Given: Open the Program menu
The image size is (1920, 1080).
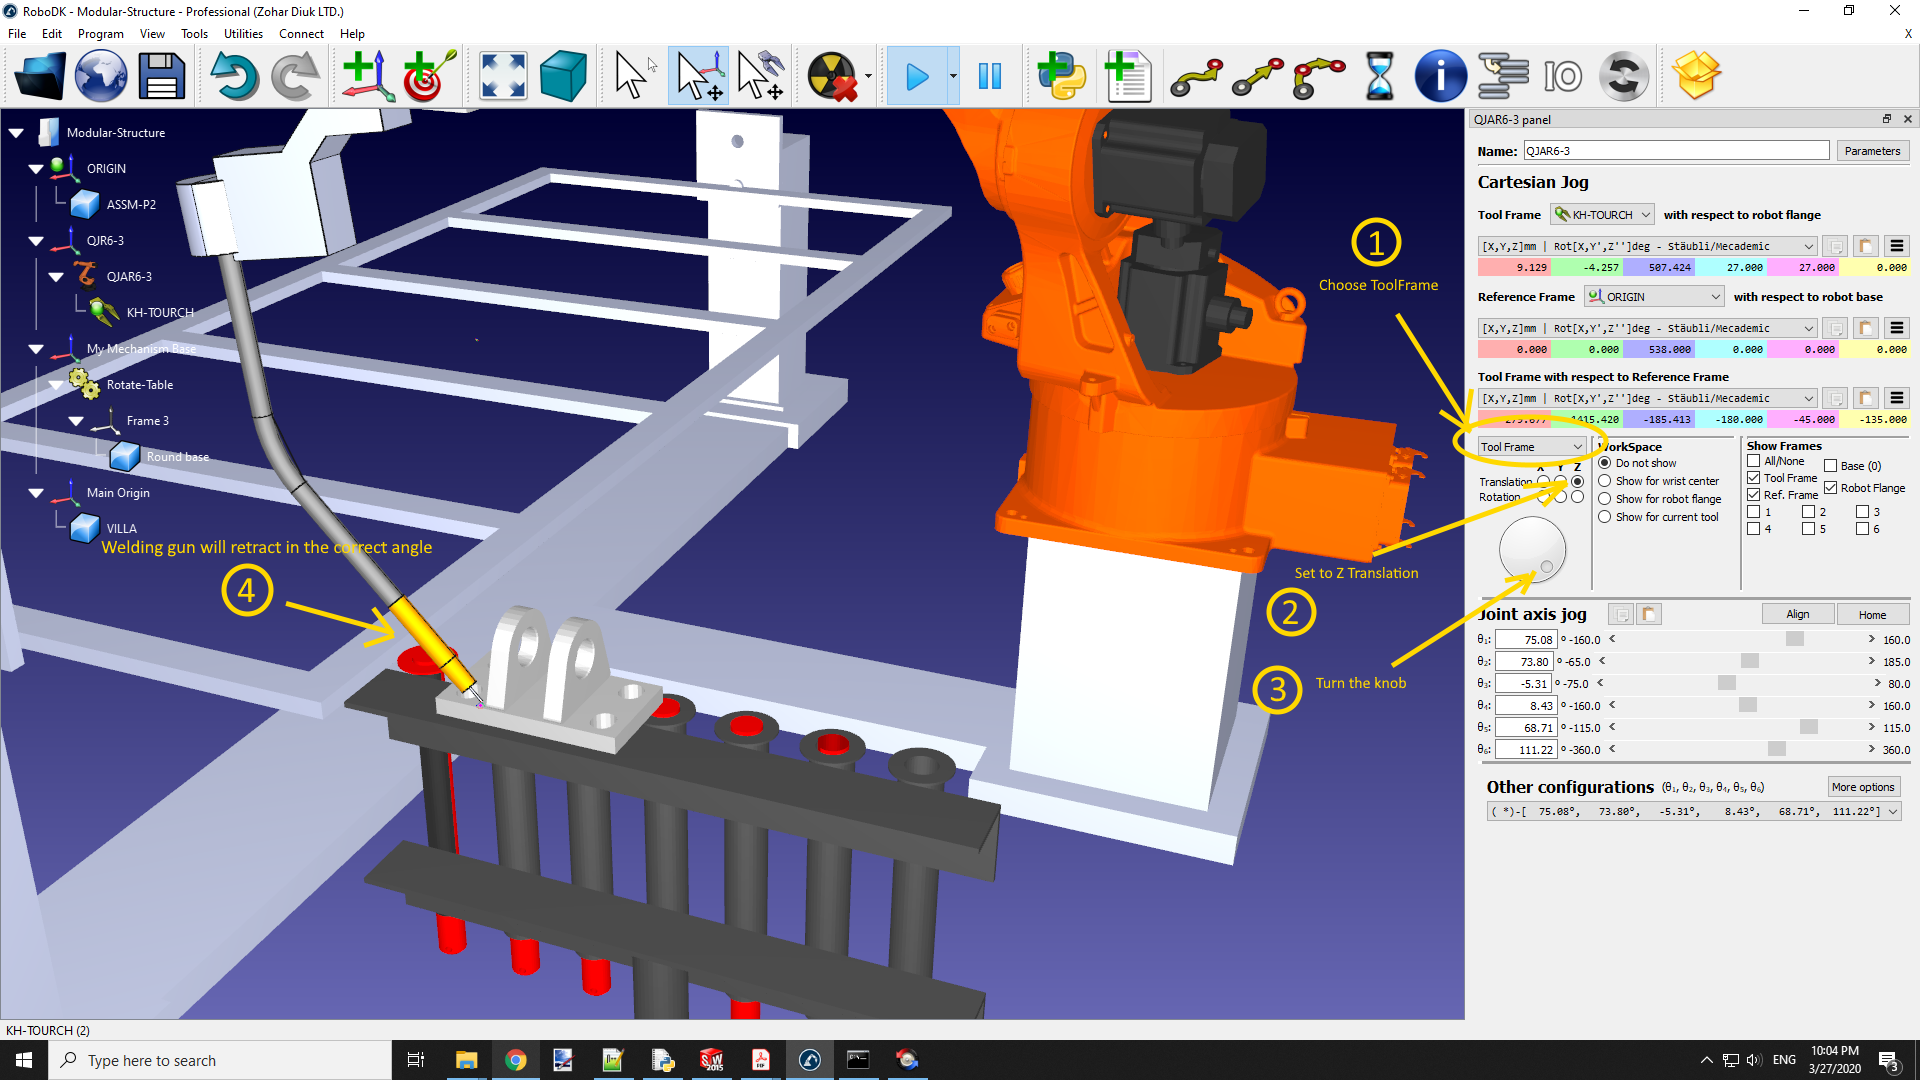Looking at the screenshot, I should point(100,33).
